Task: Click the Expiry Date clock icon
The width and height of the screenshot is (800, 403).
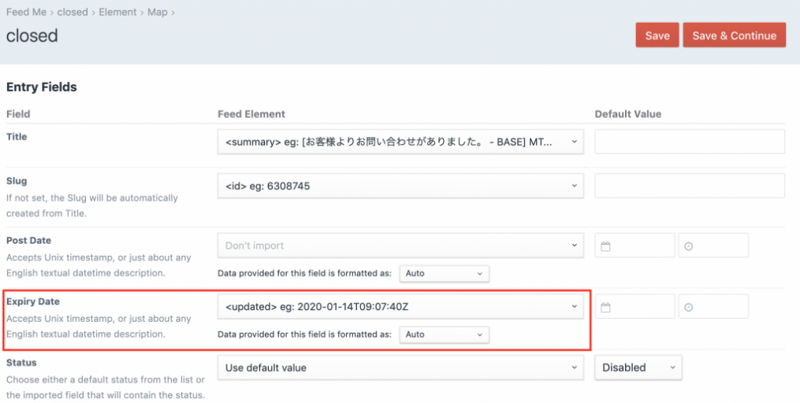Action: click(690, 307)
